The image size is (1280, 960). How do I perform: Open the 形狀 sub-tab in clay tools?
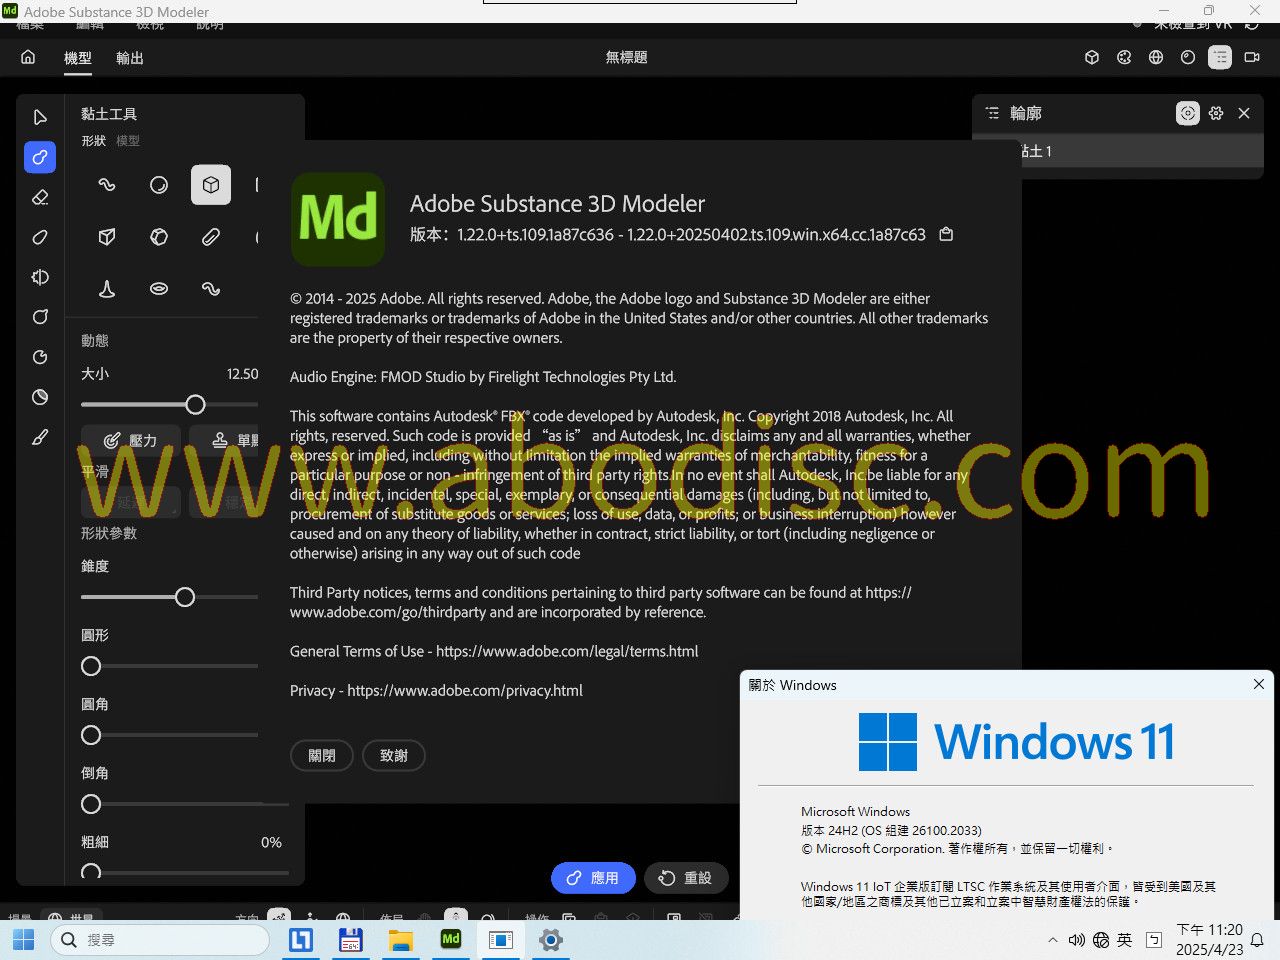tap(94, 141)
